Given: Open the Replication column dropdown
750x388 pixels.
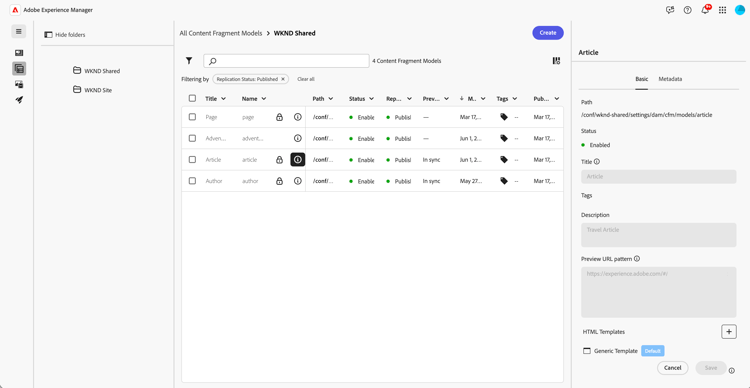Looking at the screenshot, I should click(x=409, y=99).
